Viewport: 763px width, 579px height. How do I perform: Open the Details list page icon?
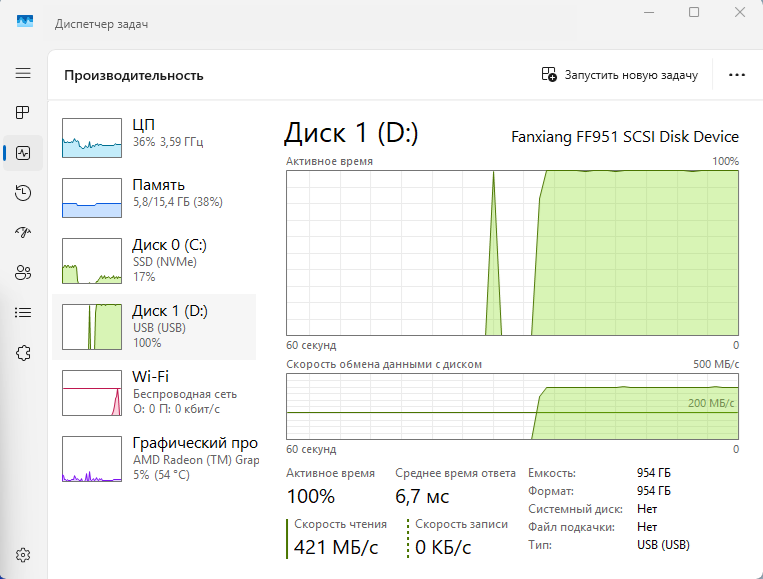coord(23,312)
